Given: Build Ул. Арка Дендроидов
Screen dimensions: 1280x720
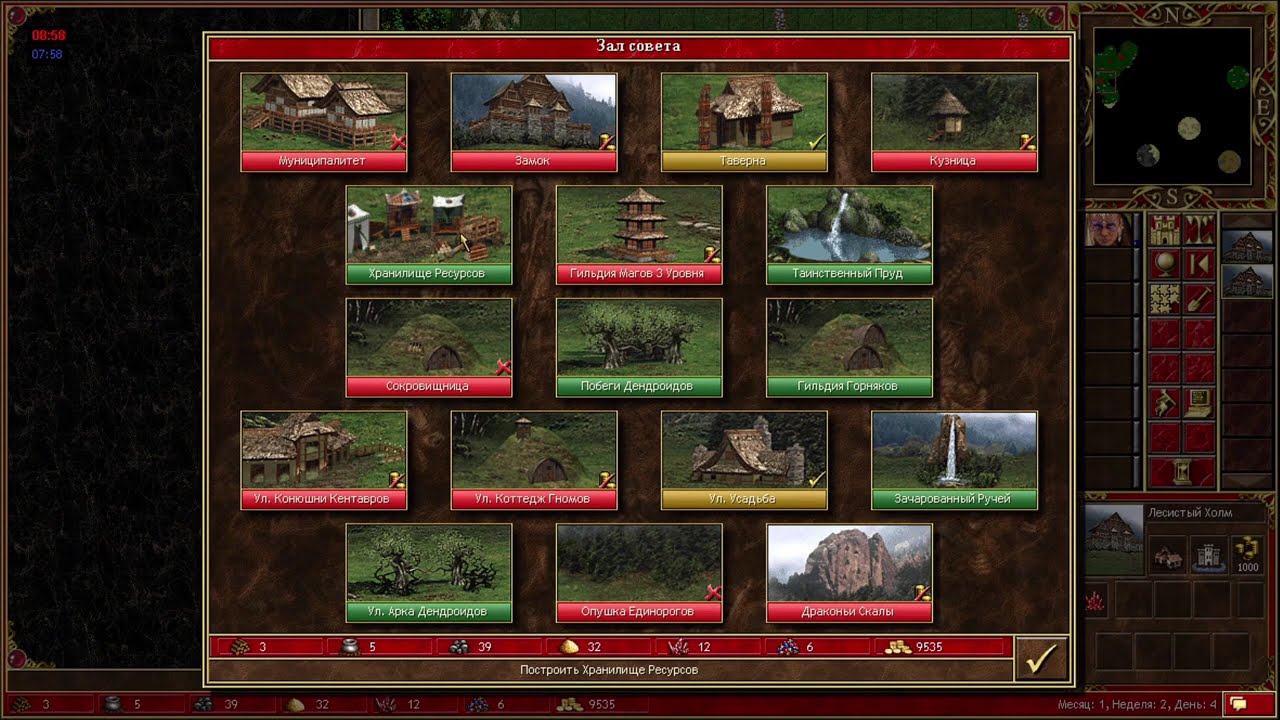Looking at the screenshot, I should (x=429, y=573).
